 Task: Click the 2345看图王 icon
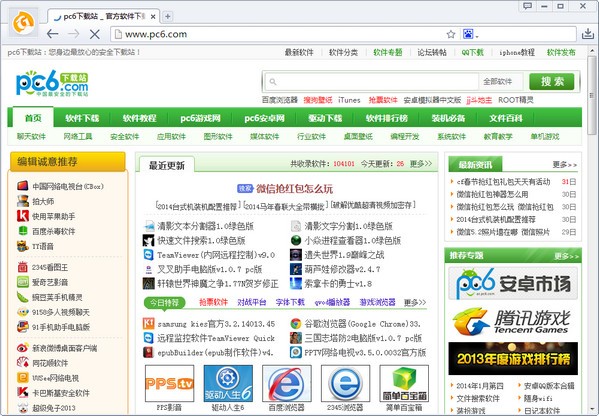point(23,267)
